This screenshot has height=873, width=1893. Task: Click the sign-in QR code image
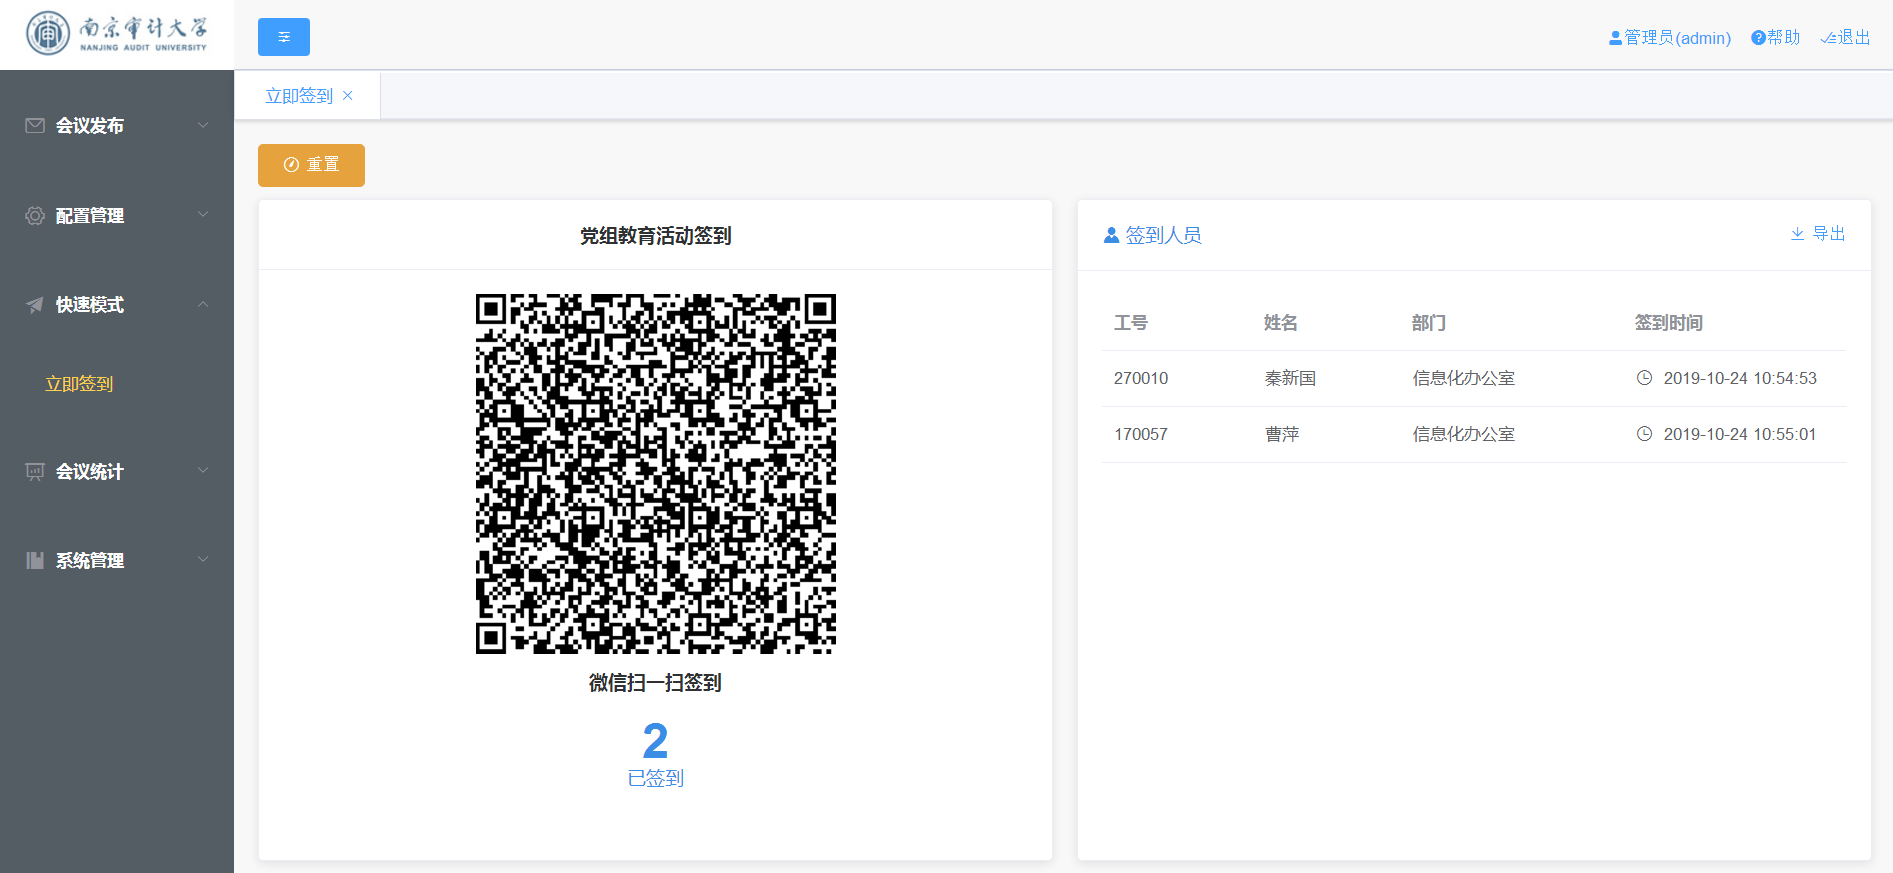pyautogui.click(x=656, y=474)
